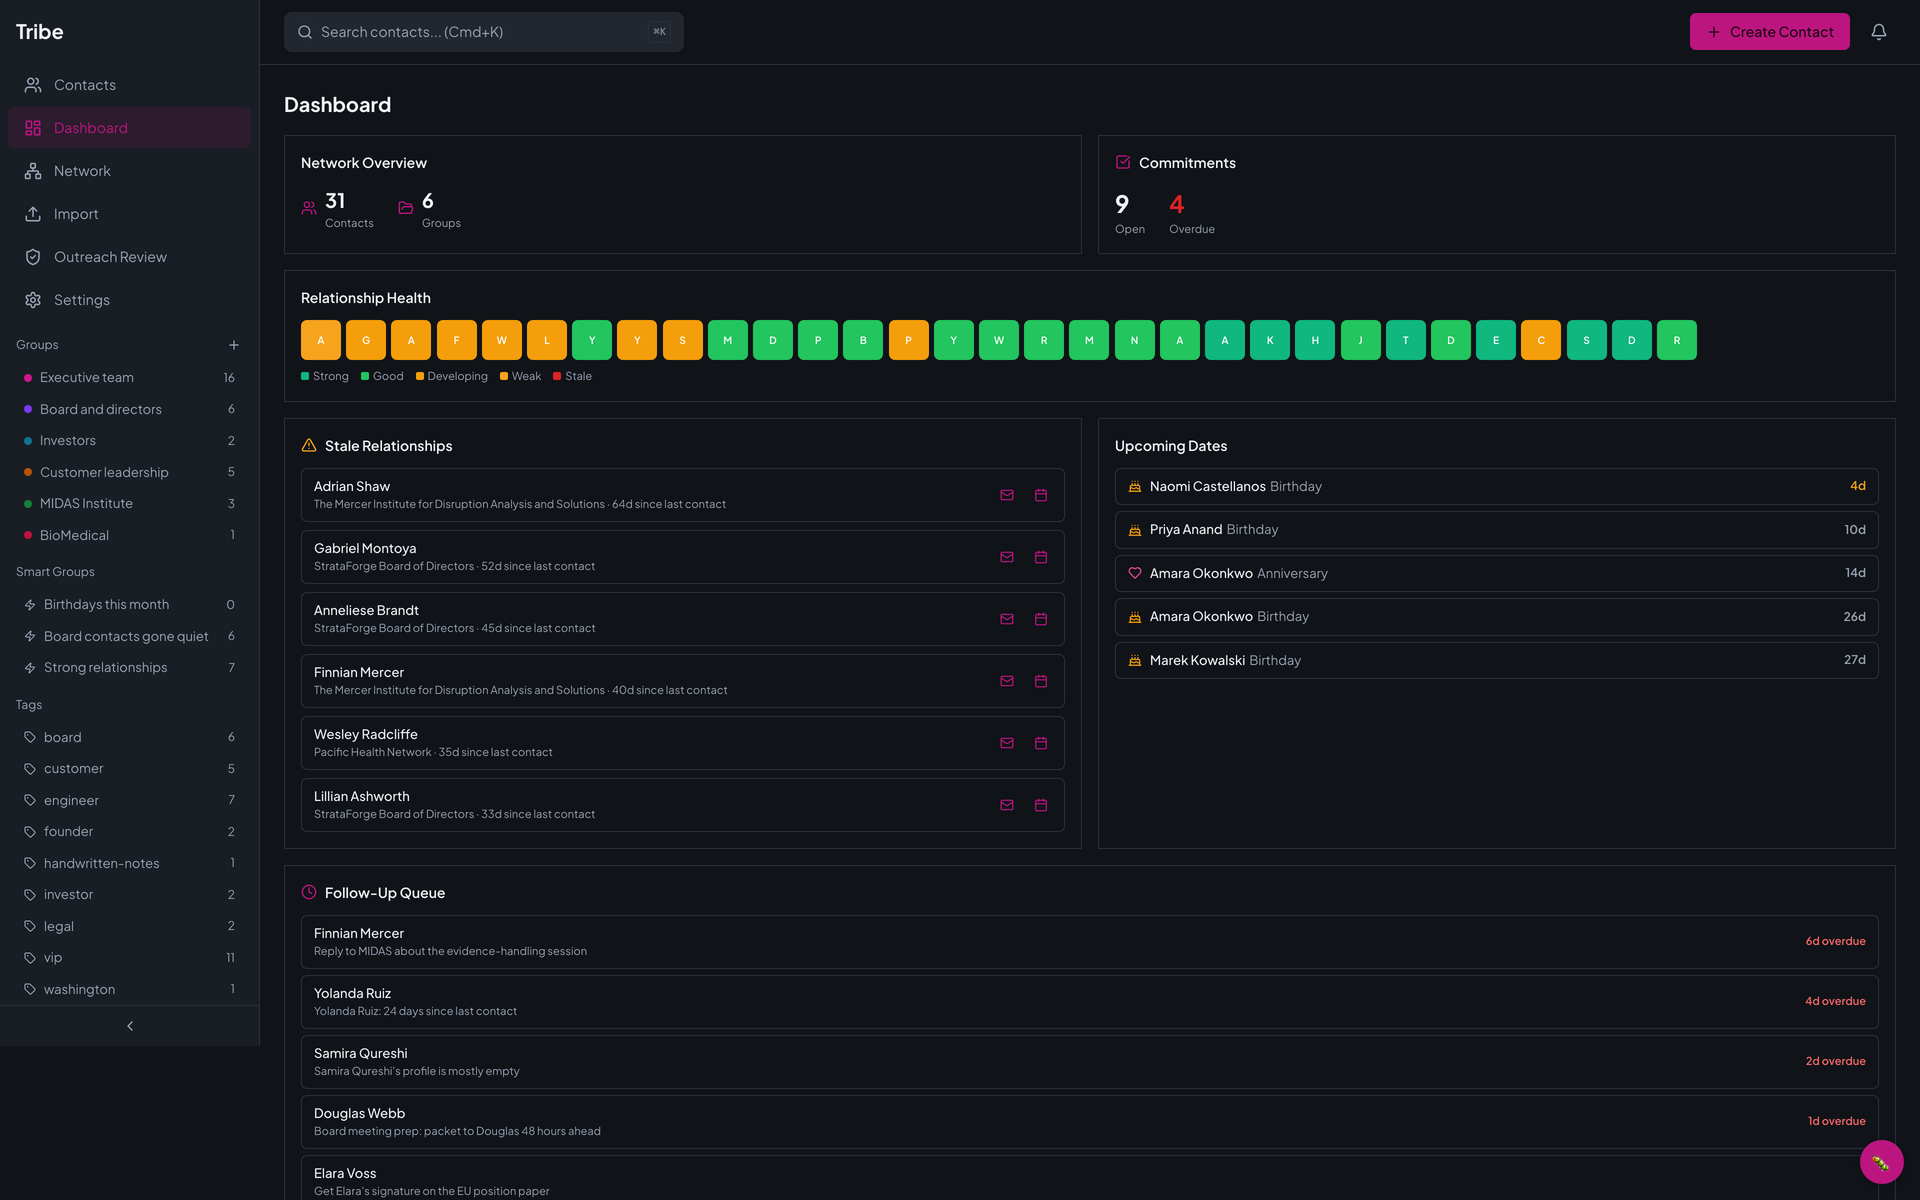The height and width of the screenshot is (1200, 1920).
Task: Open Priya Anand birthday entry
Action: click(x=1497, y=530)
